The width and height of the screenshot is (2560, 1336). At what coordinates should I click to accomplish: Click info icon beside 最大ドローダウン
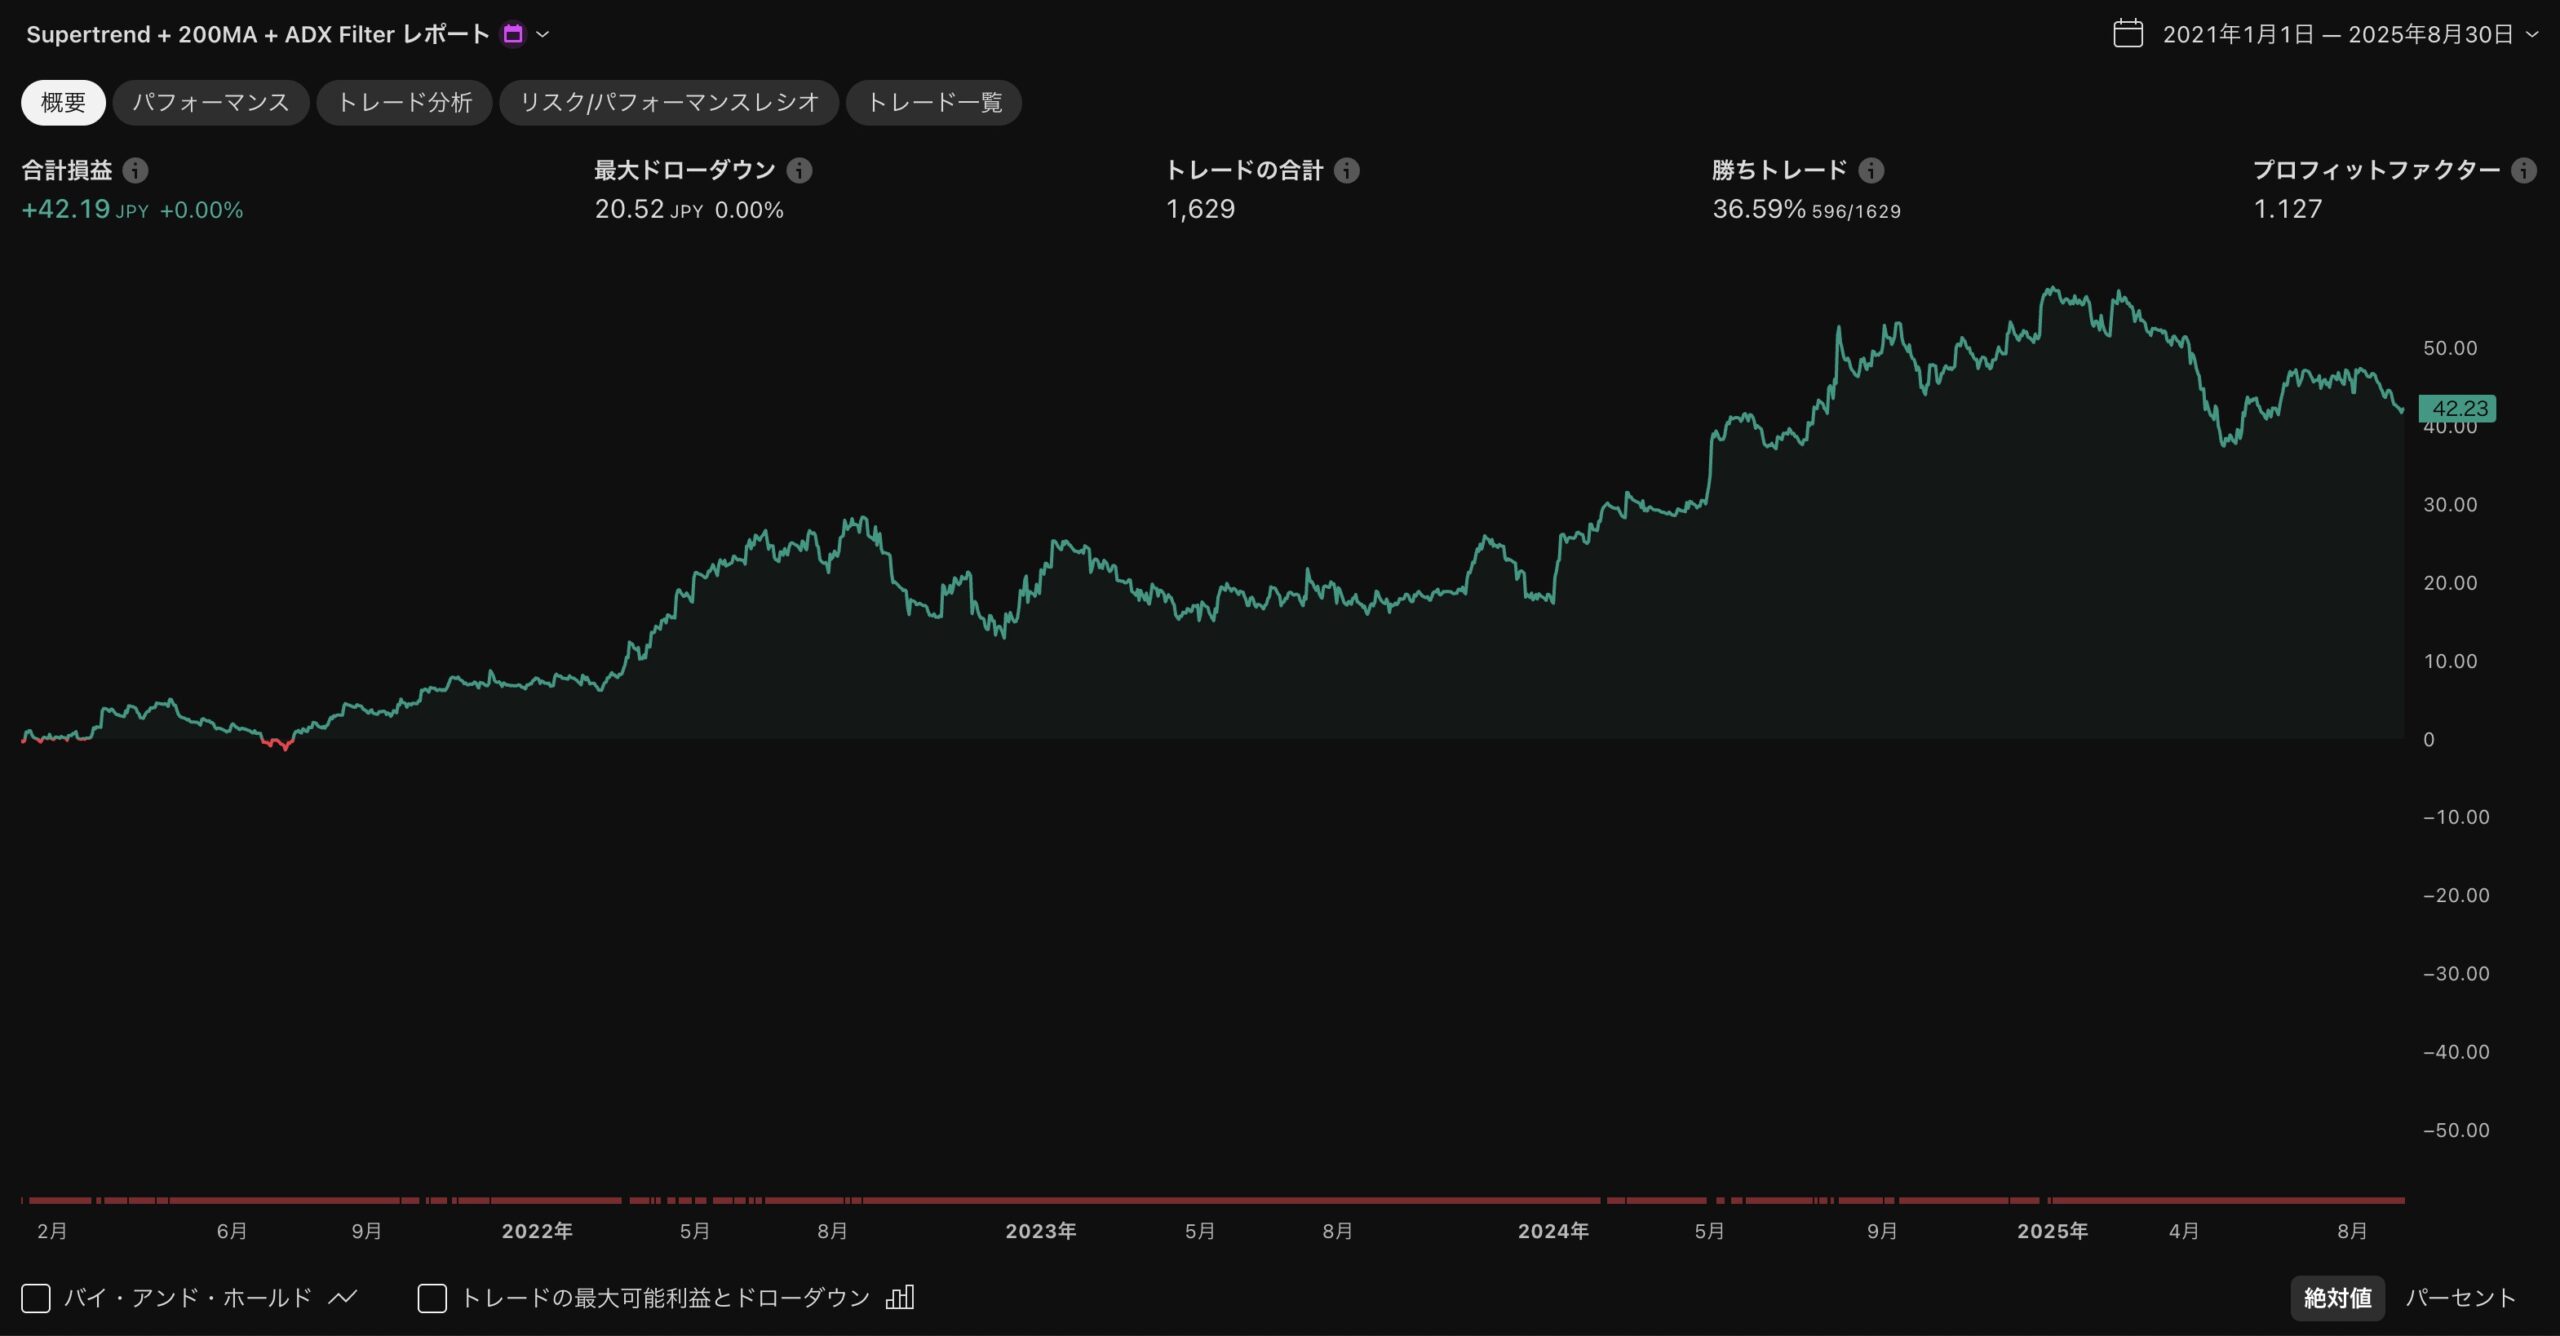799,171
